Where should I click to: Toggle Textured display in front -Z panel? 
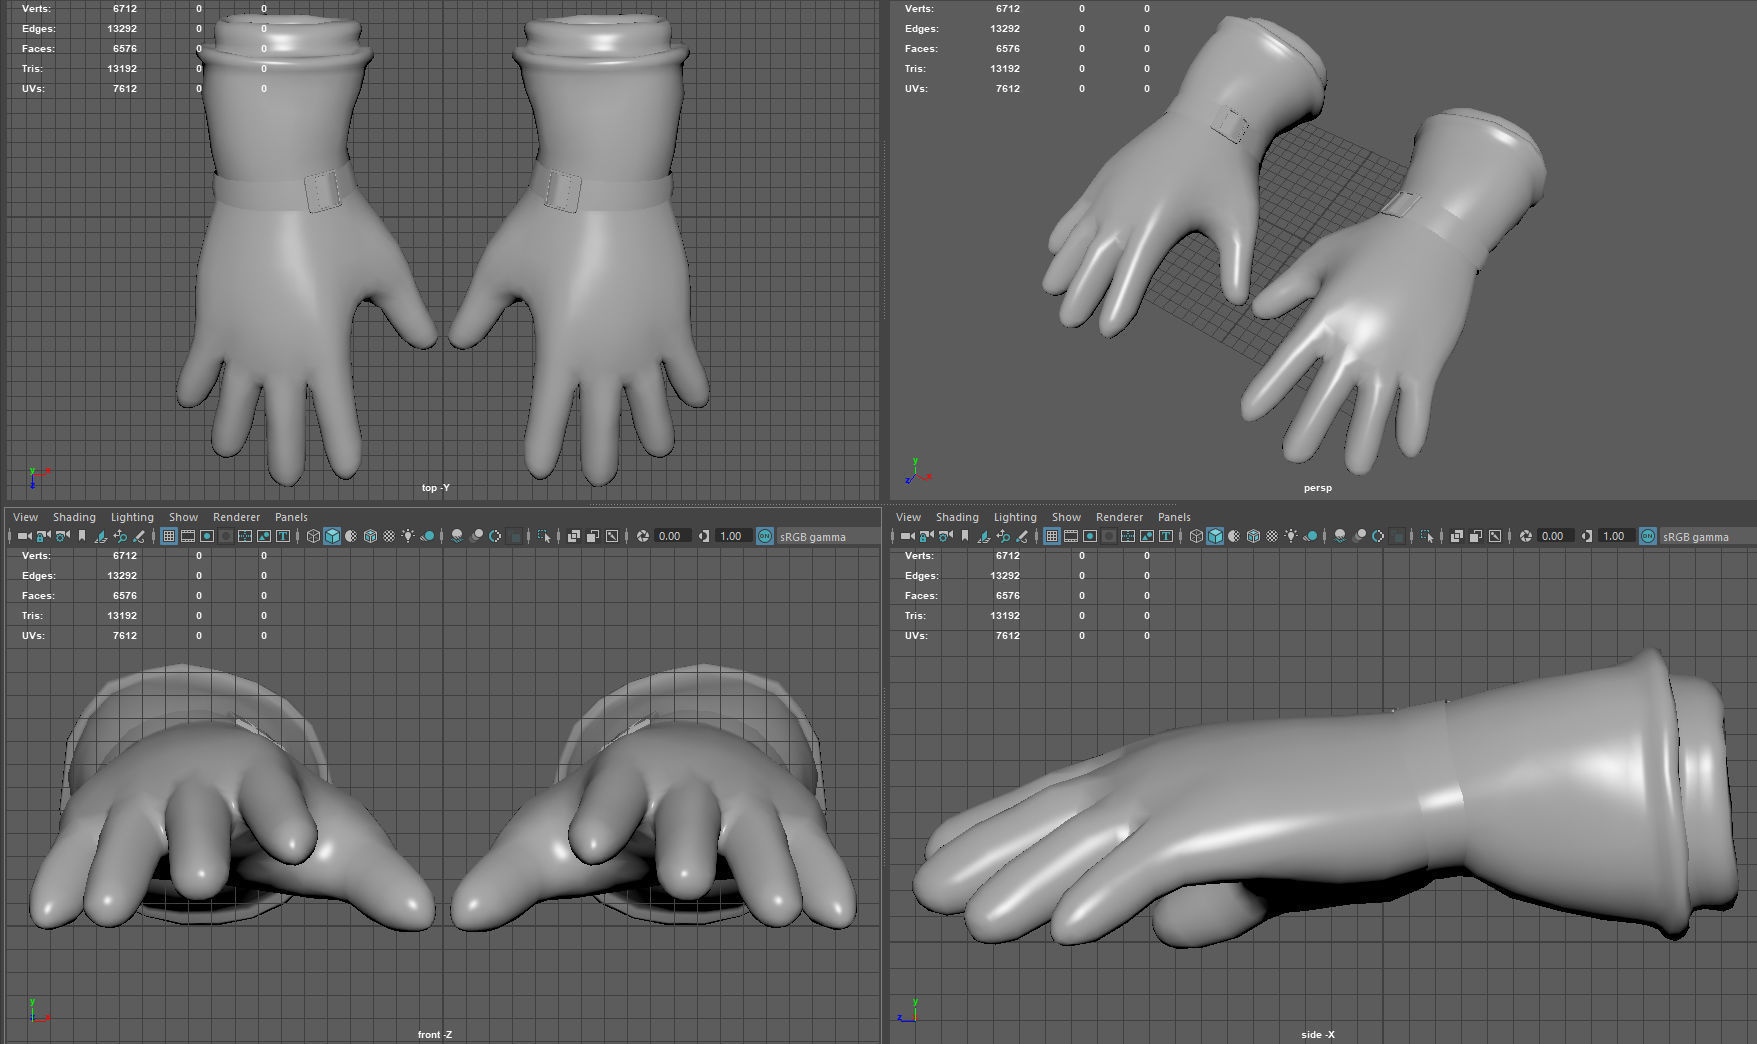pos(389,536)
